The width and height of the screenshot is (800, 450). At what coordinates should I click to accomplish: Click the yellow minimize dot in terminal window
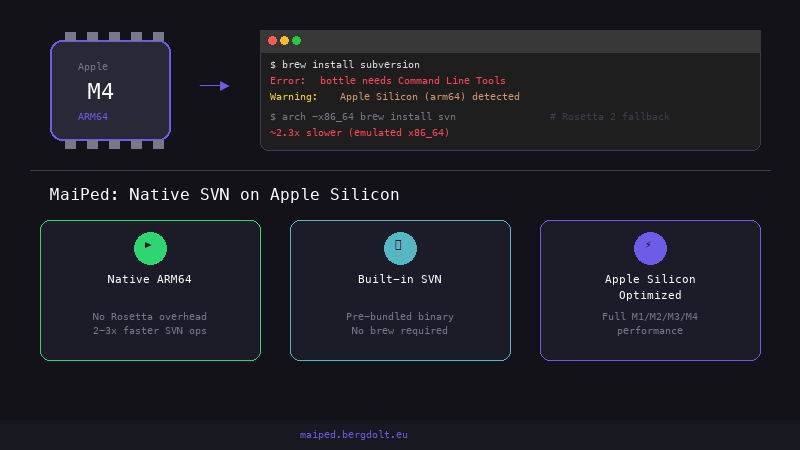285,41
